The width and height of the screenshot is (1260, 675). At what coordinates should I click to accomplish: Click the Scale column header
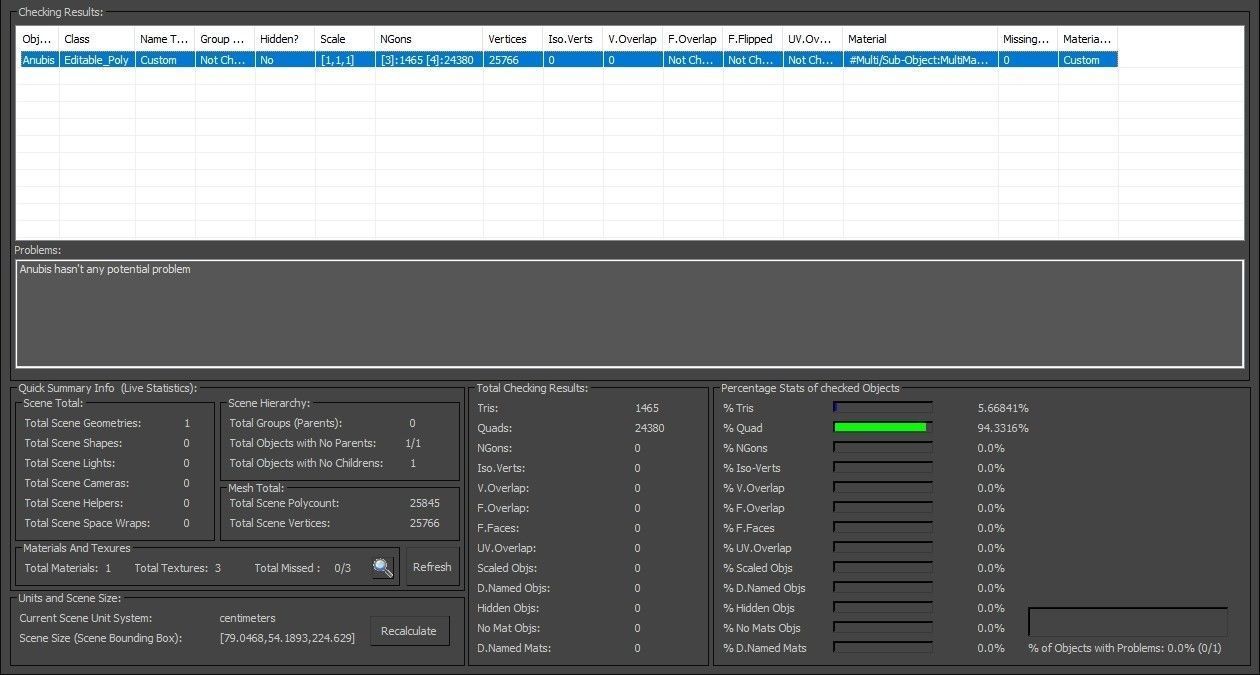click(345, 39)
